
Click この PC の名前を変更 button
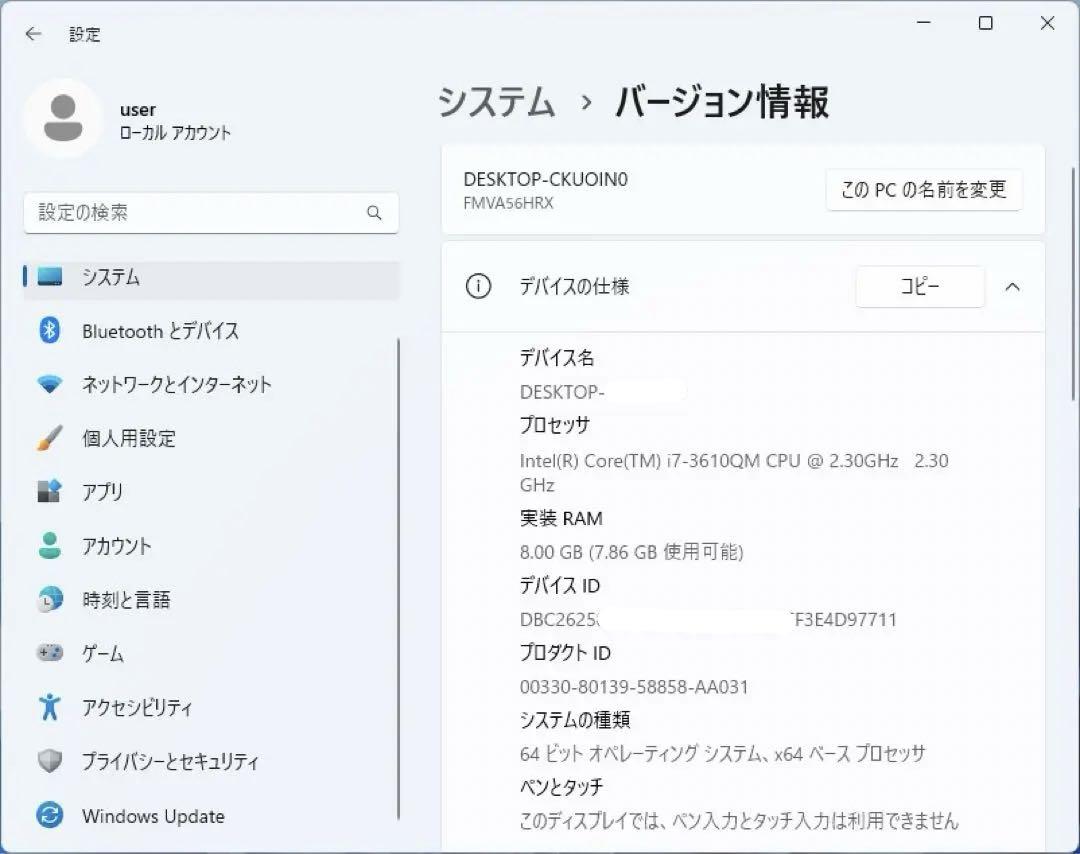coord(924,189)
